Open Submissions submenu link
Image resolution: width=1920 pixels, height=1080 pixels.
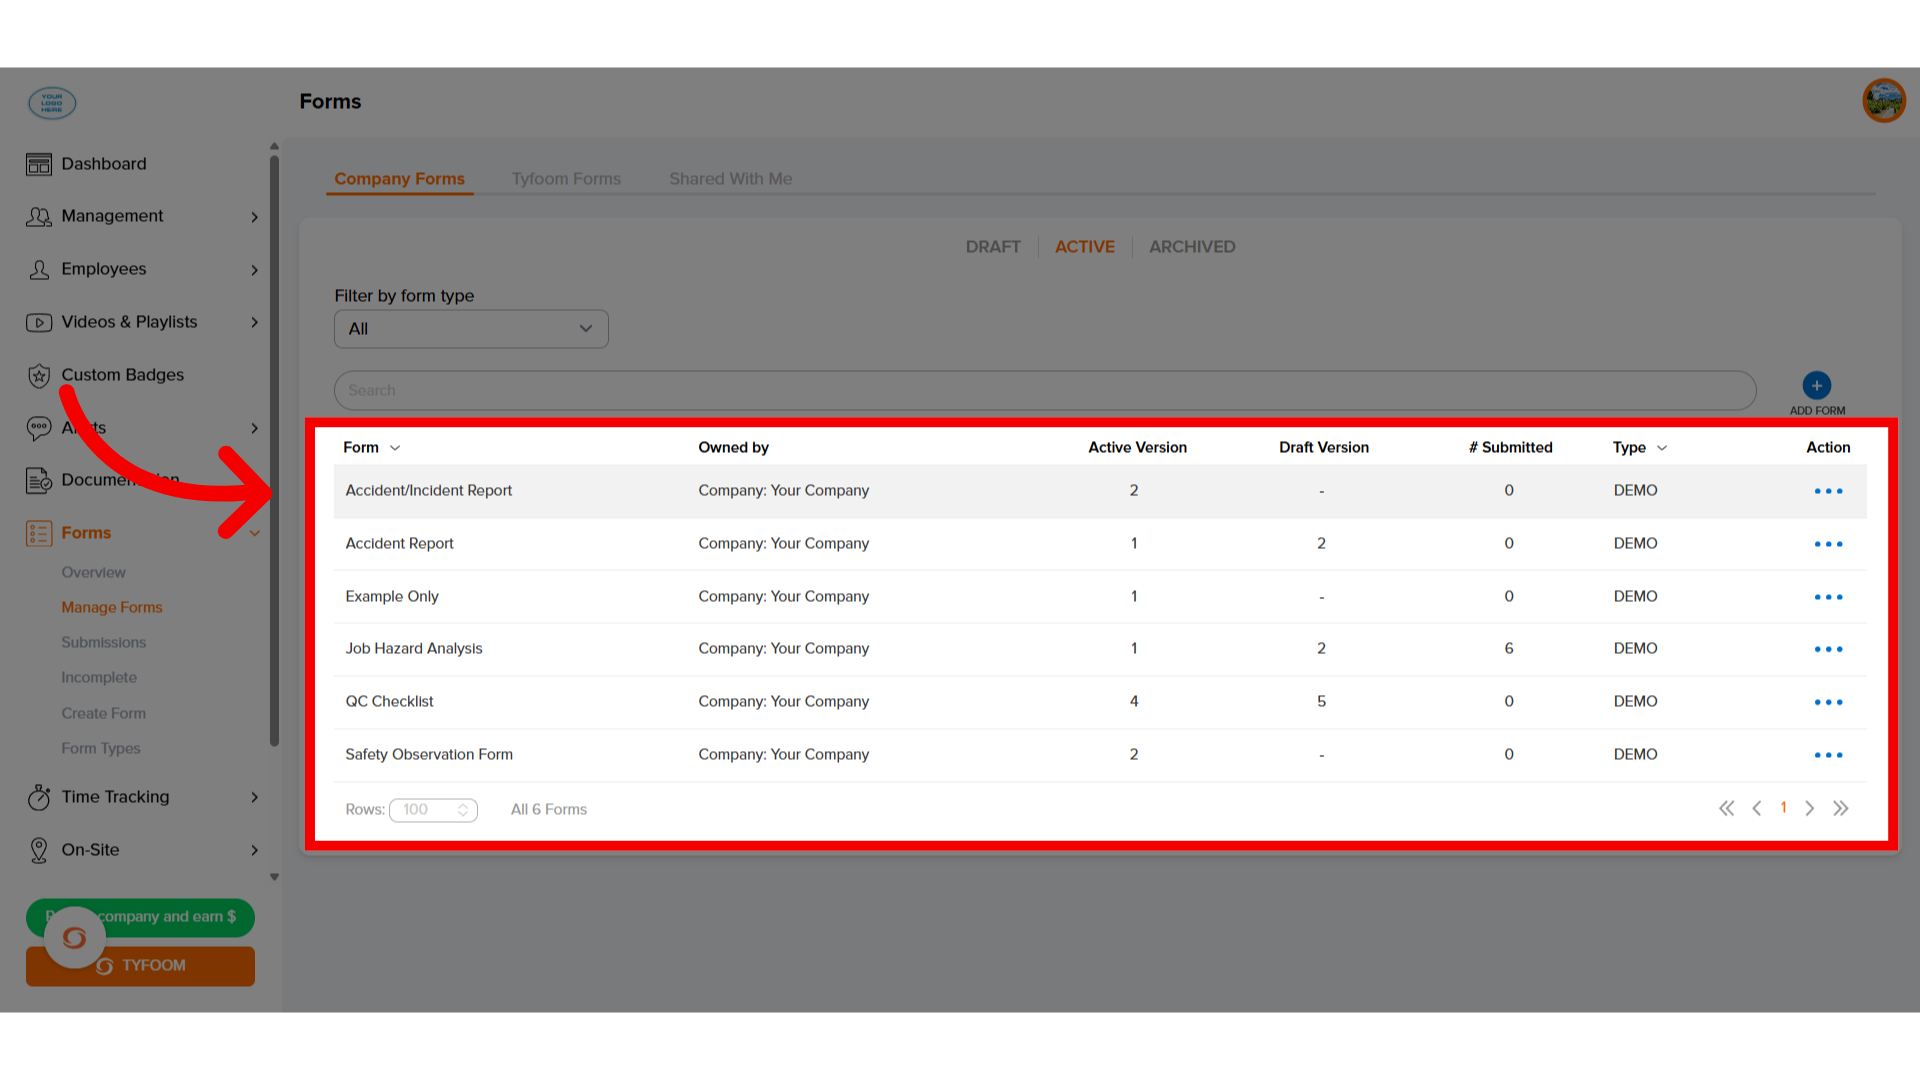[103, 642]
